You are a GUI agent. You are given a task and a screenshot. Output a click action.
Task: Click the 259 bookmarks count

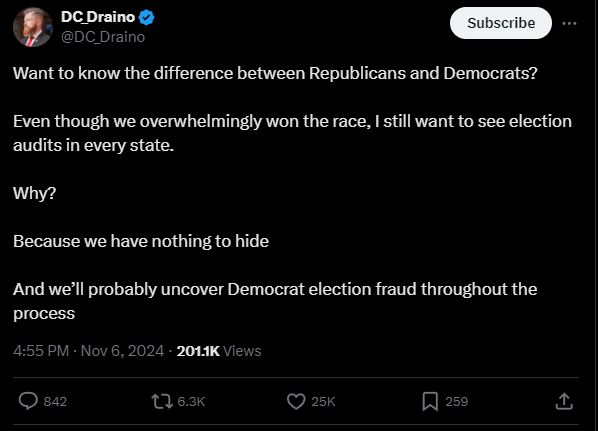coord(457,402)
